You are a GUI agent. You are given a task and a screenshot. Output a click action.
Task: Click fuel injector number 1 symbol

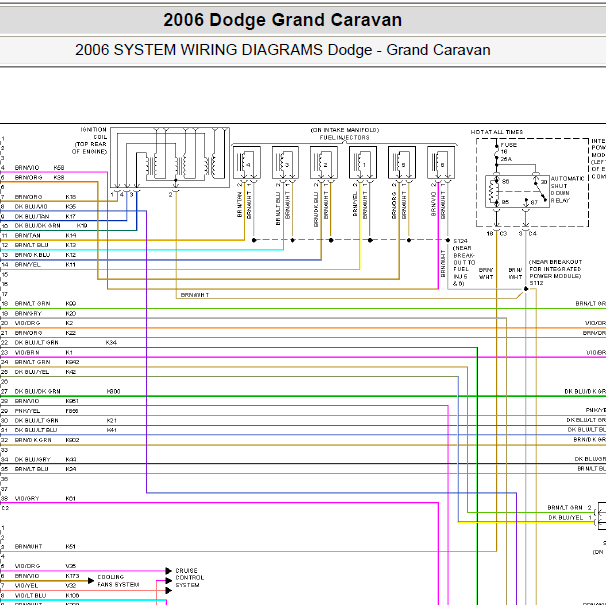point(363,163)
